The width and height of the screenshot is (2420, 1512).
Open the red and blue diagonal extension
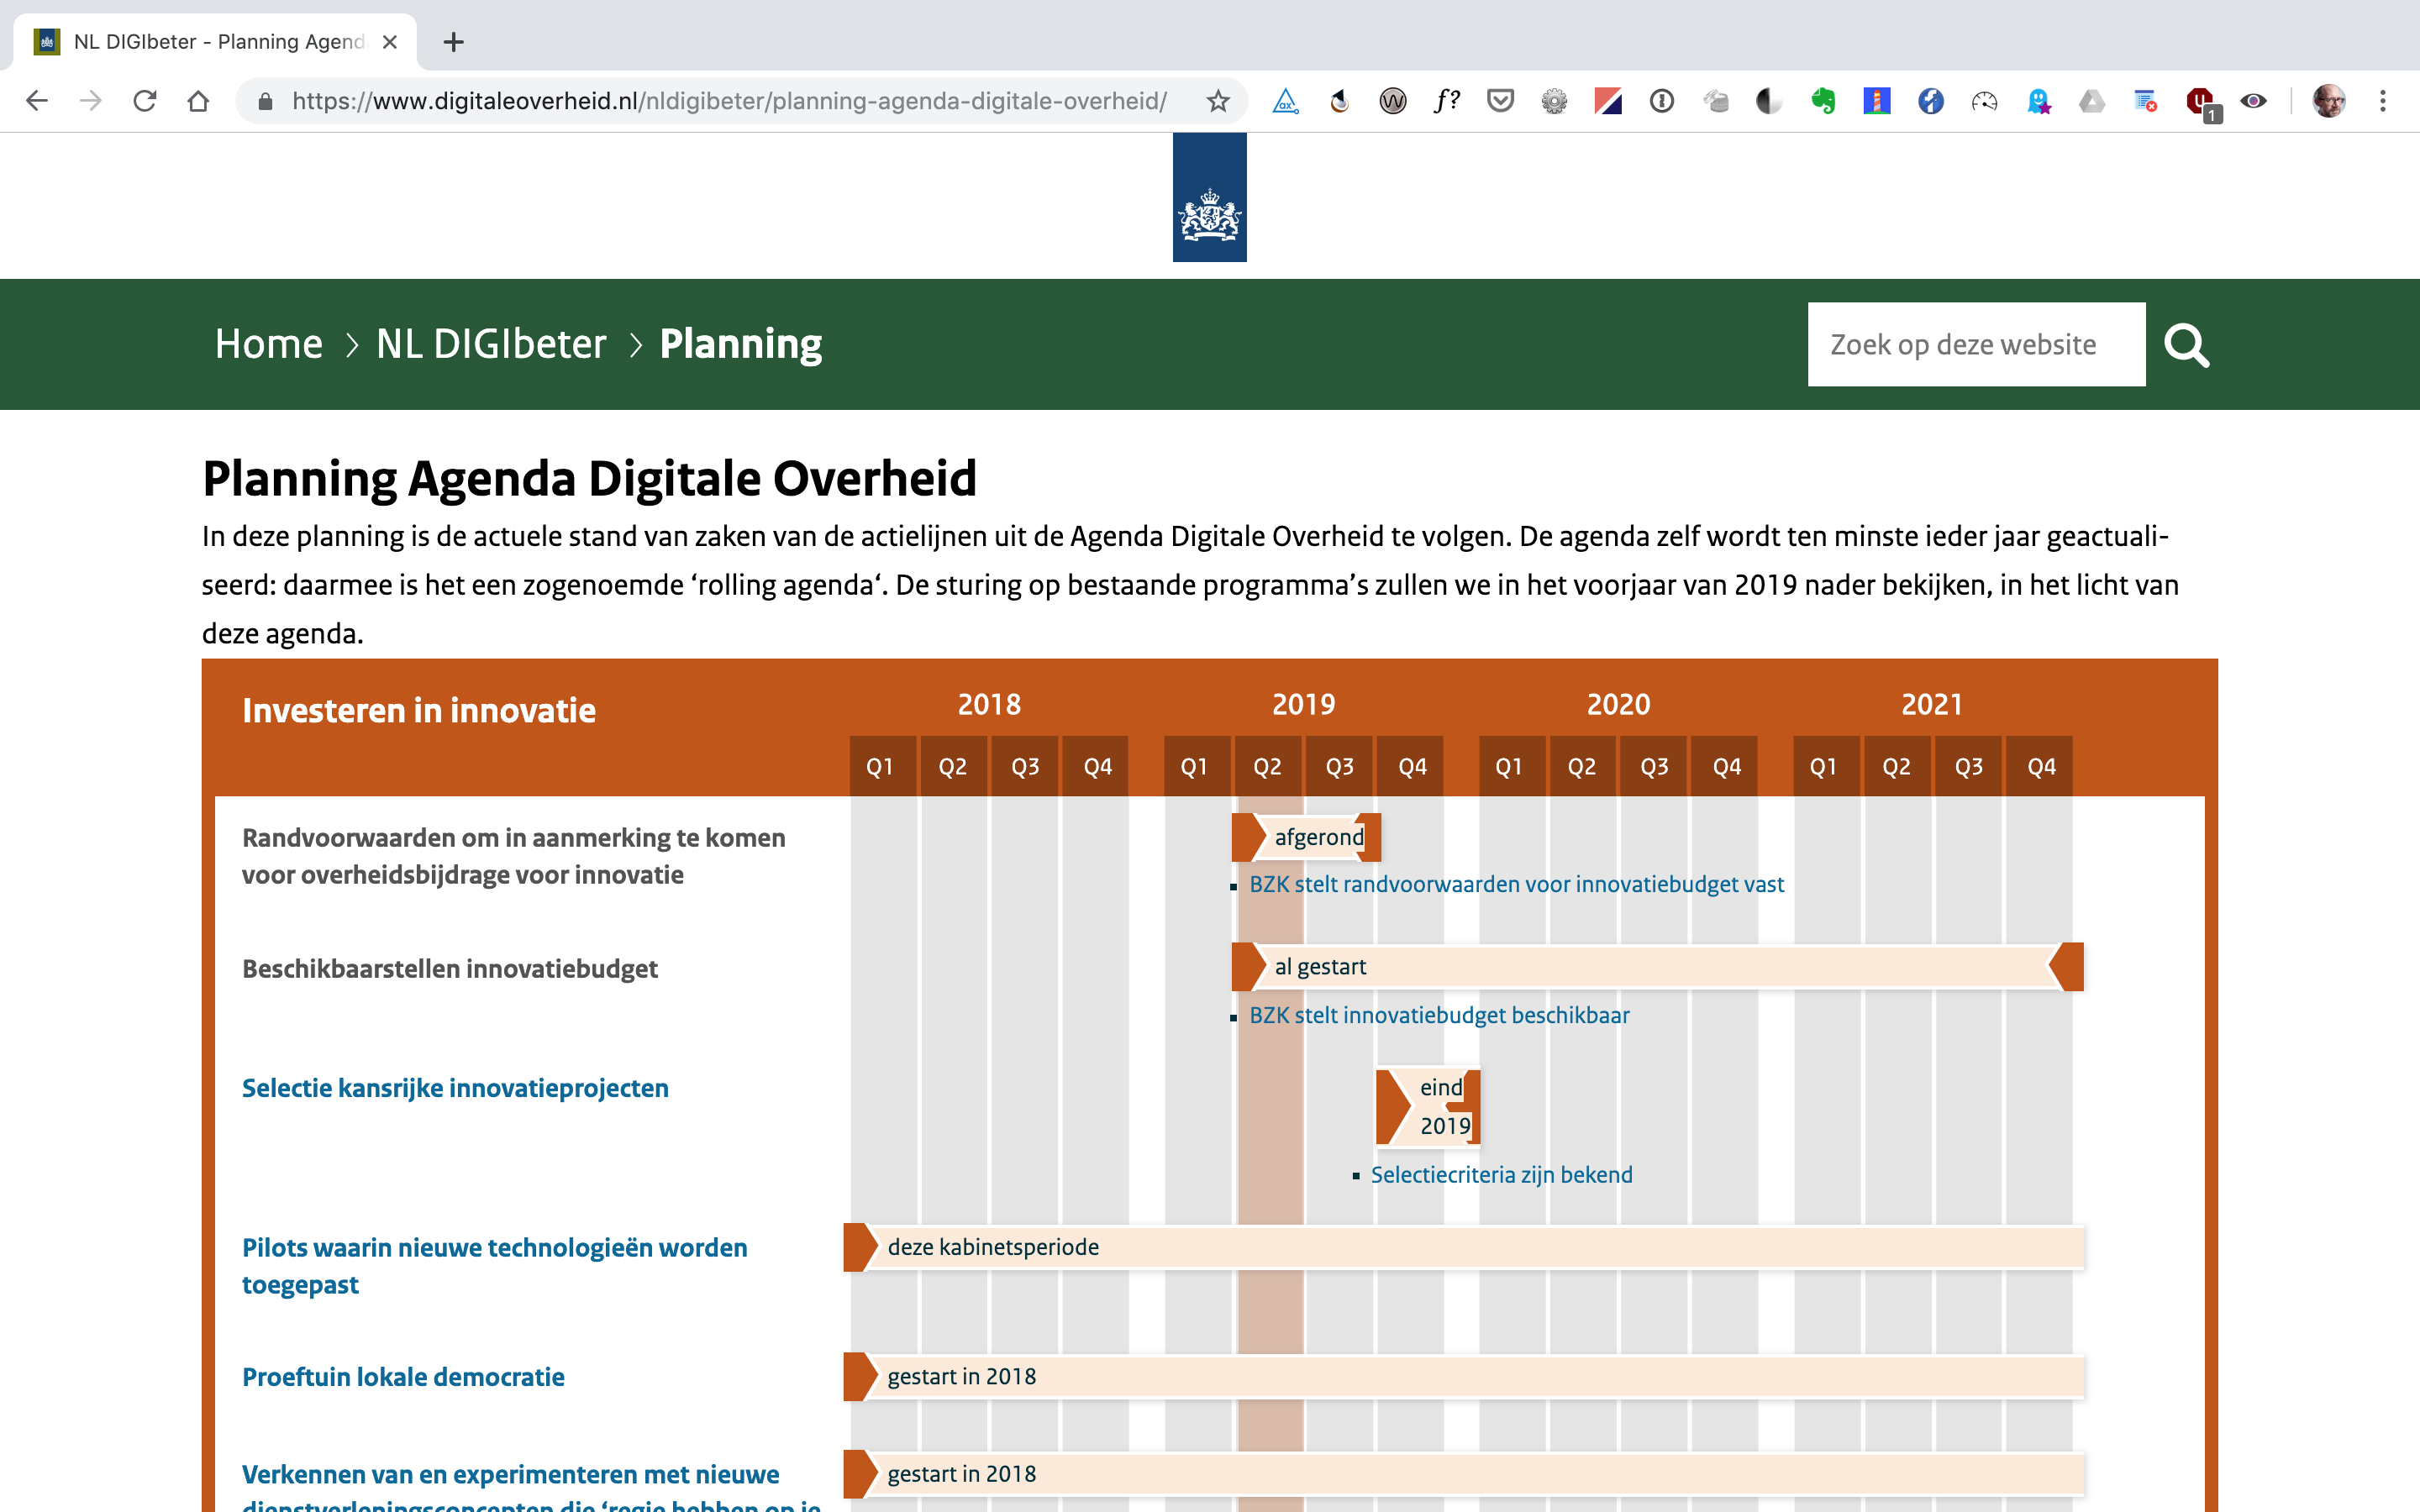tap(1608, 101)
